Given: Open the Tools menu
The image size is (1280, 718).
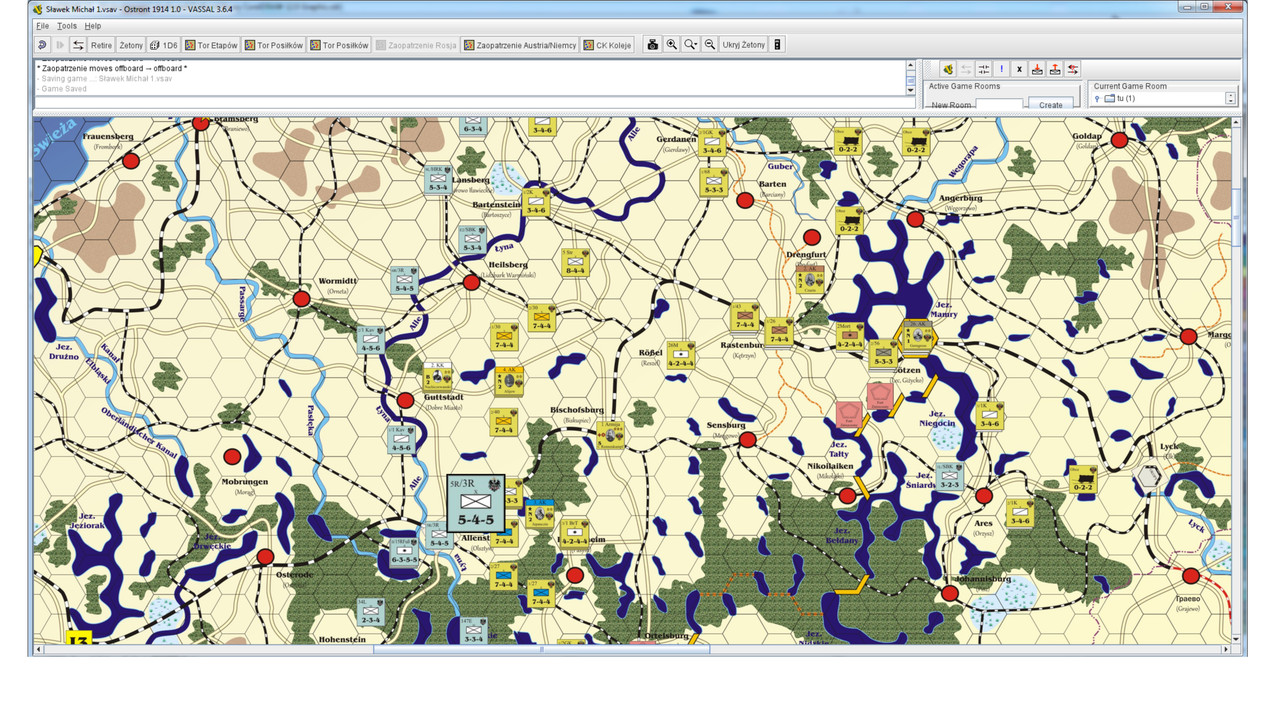Looking at the screenshot, I should [66, 26].
